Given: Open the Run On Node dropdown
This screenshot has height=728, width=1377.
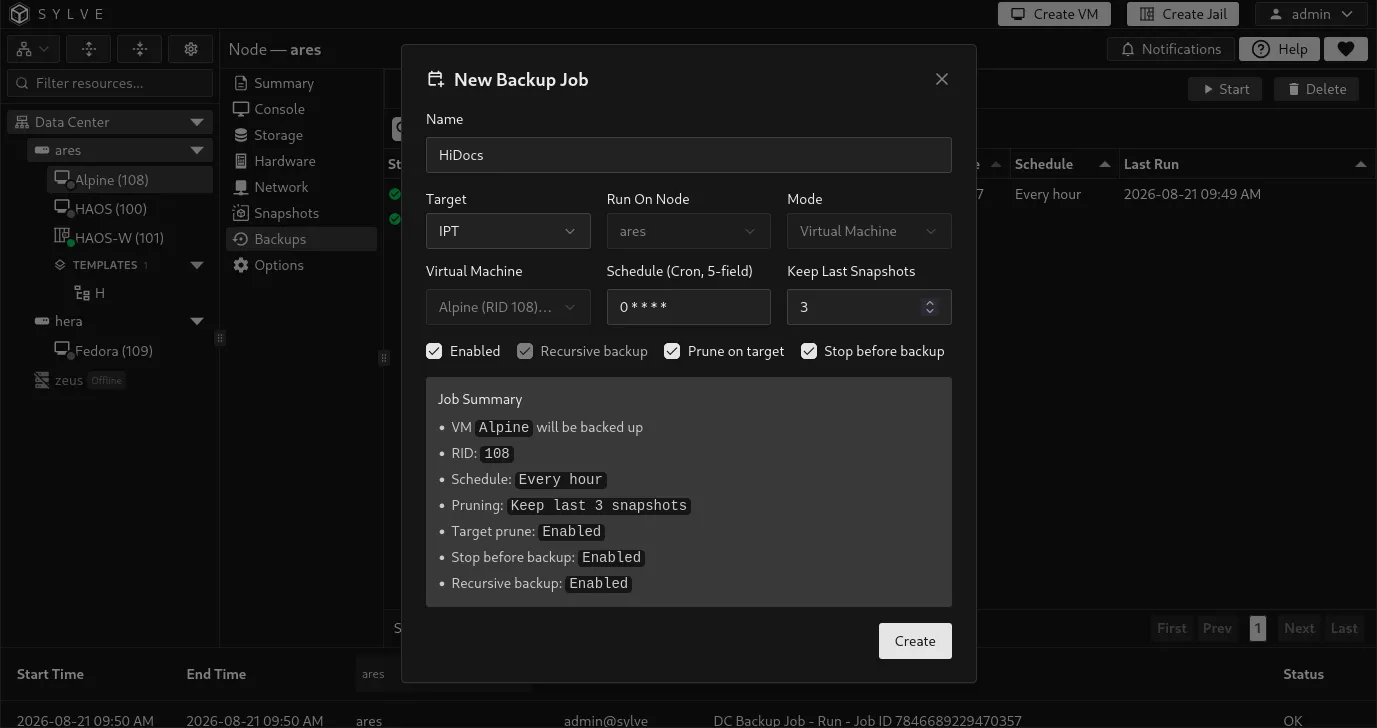Looking at the screenshot, I should [x=688, y=231].
